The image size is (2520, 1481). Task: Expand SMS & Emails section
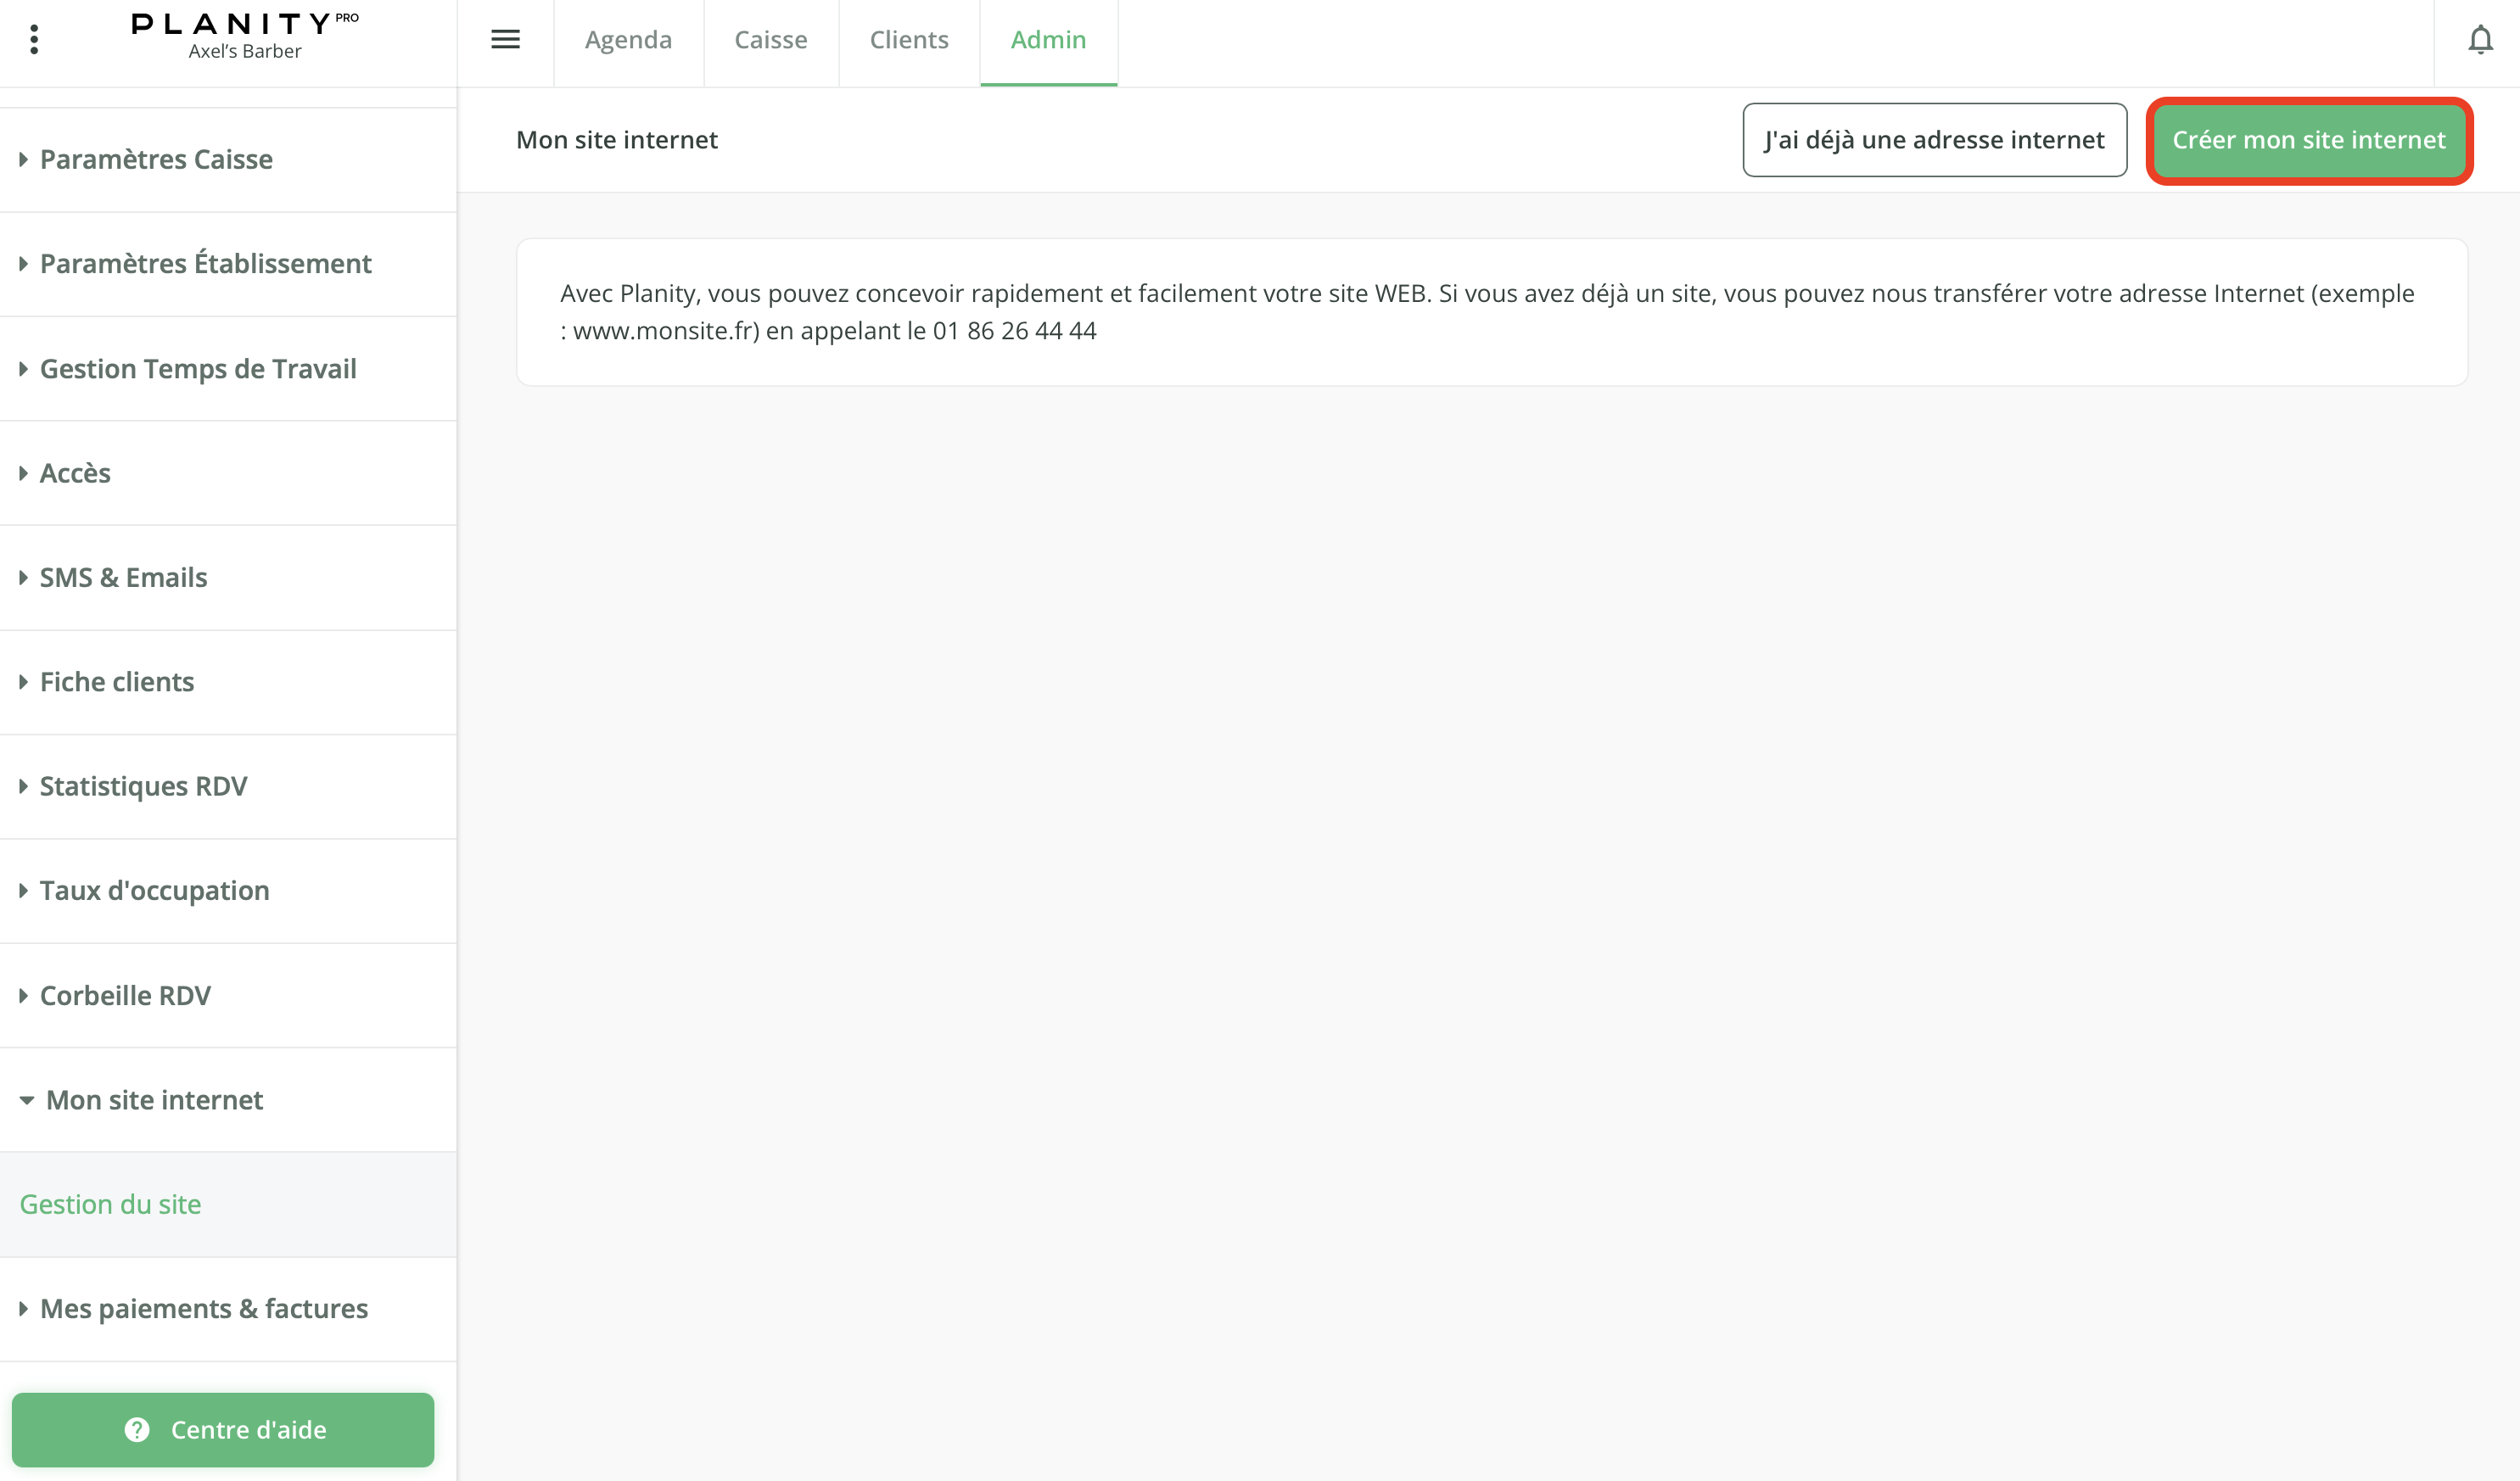pyautogui.click(x=123, y=577)
